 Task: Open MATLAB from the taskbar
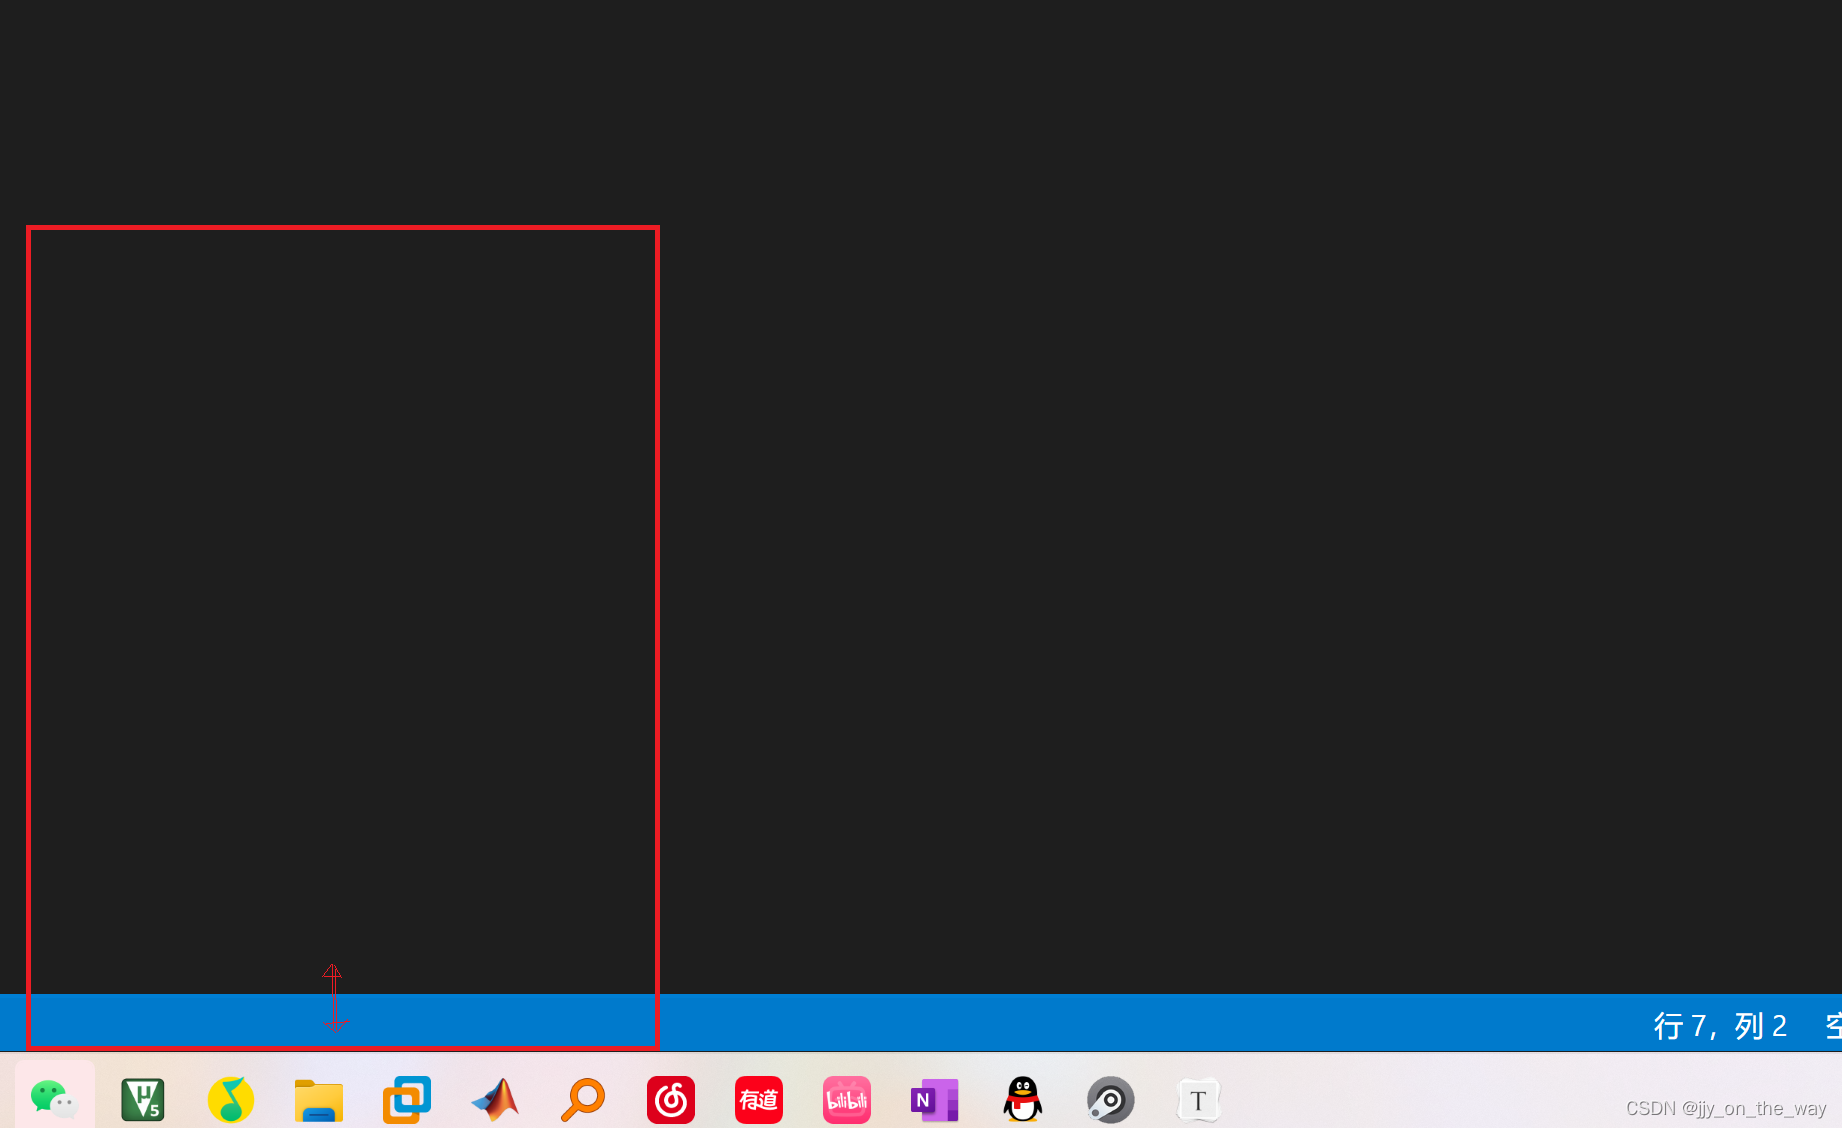(495, 1100)
